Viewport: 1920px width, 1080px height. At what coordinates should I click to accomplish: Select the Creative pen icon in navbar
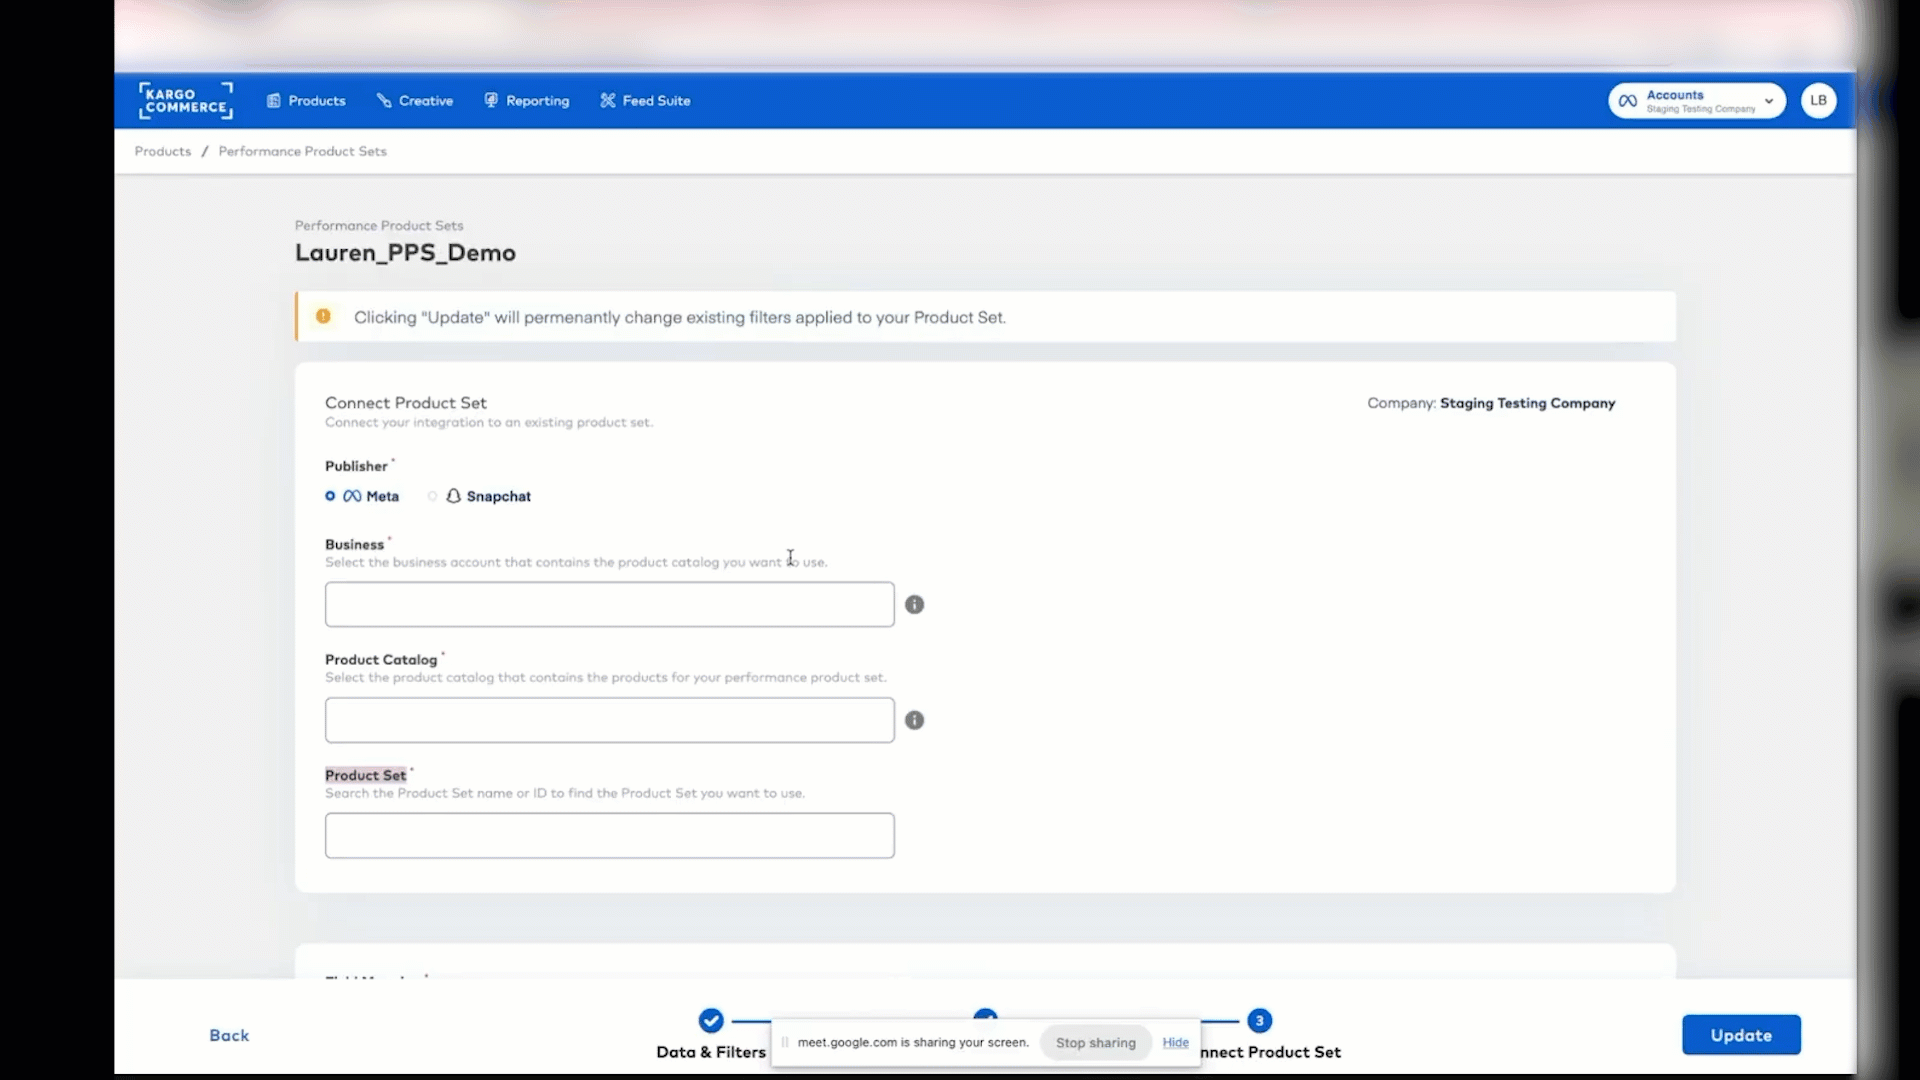(385, 100)
